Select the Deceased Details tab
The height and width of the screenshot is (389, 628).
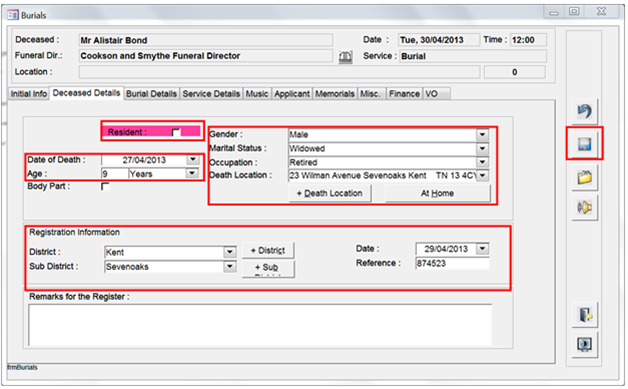tap(87, 93)
